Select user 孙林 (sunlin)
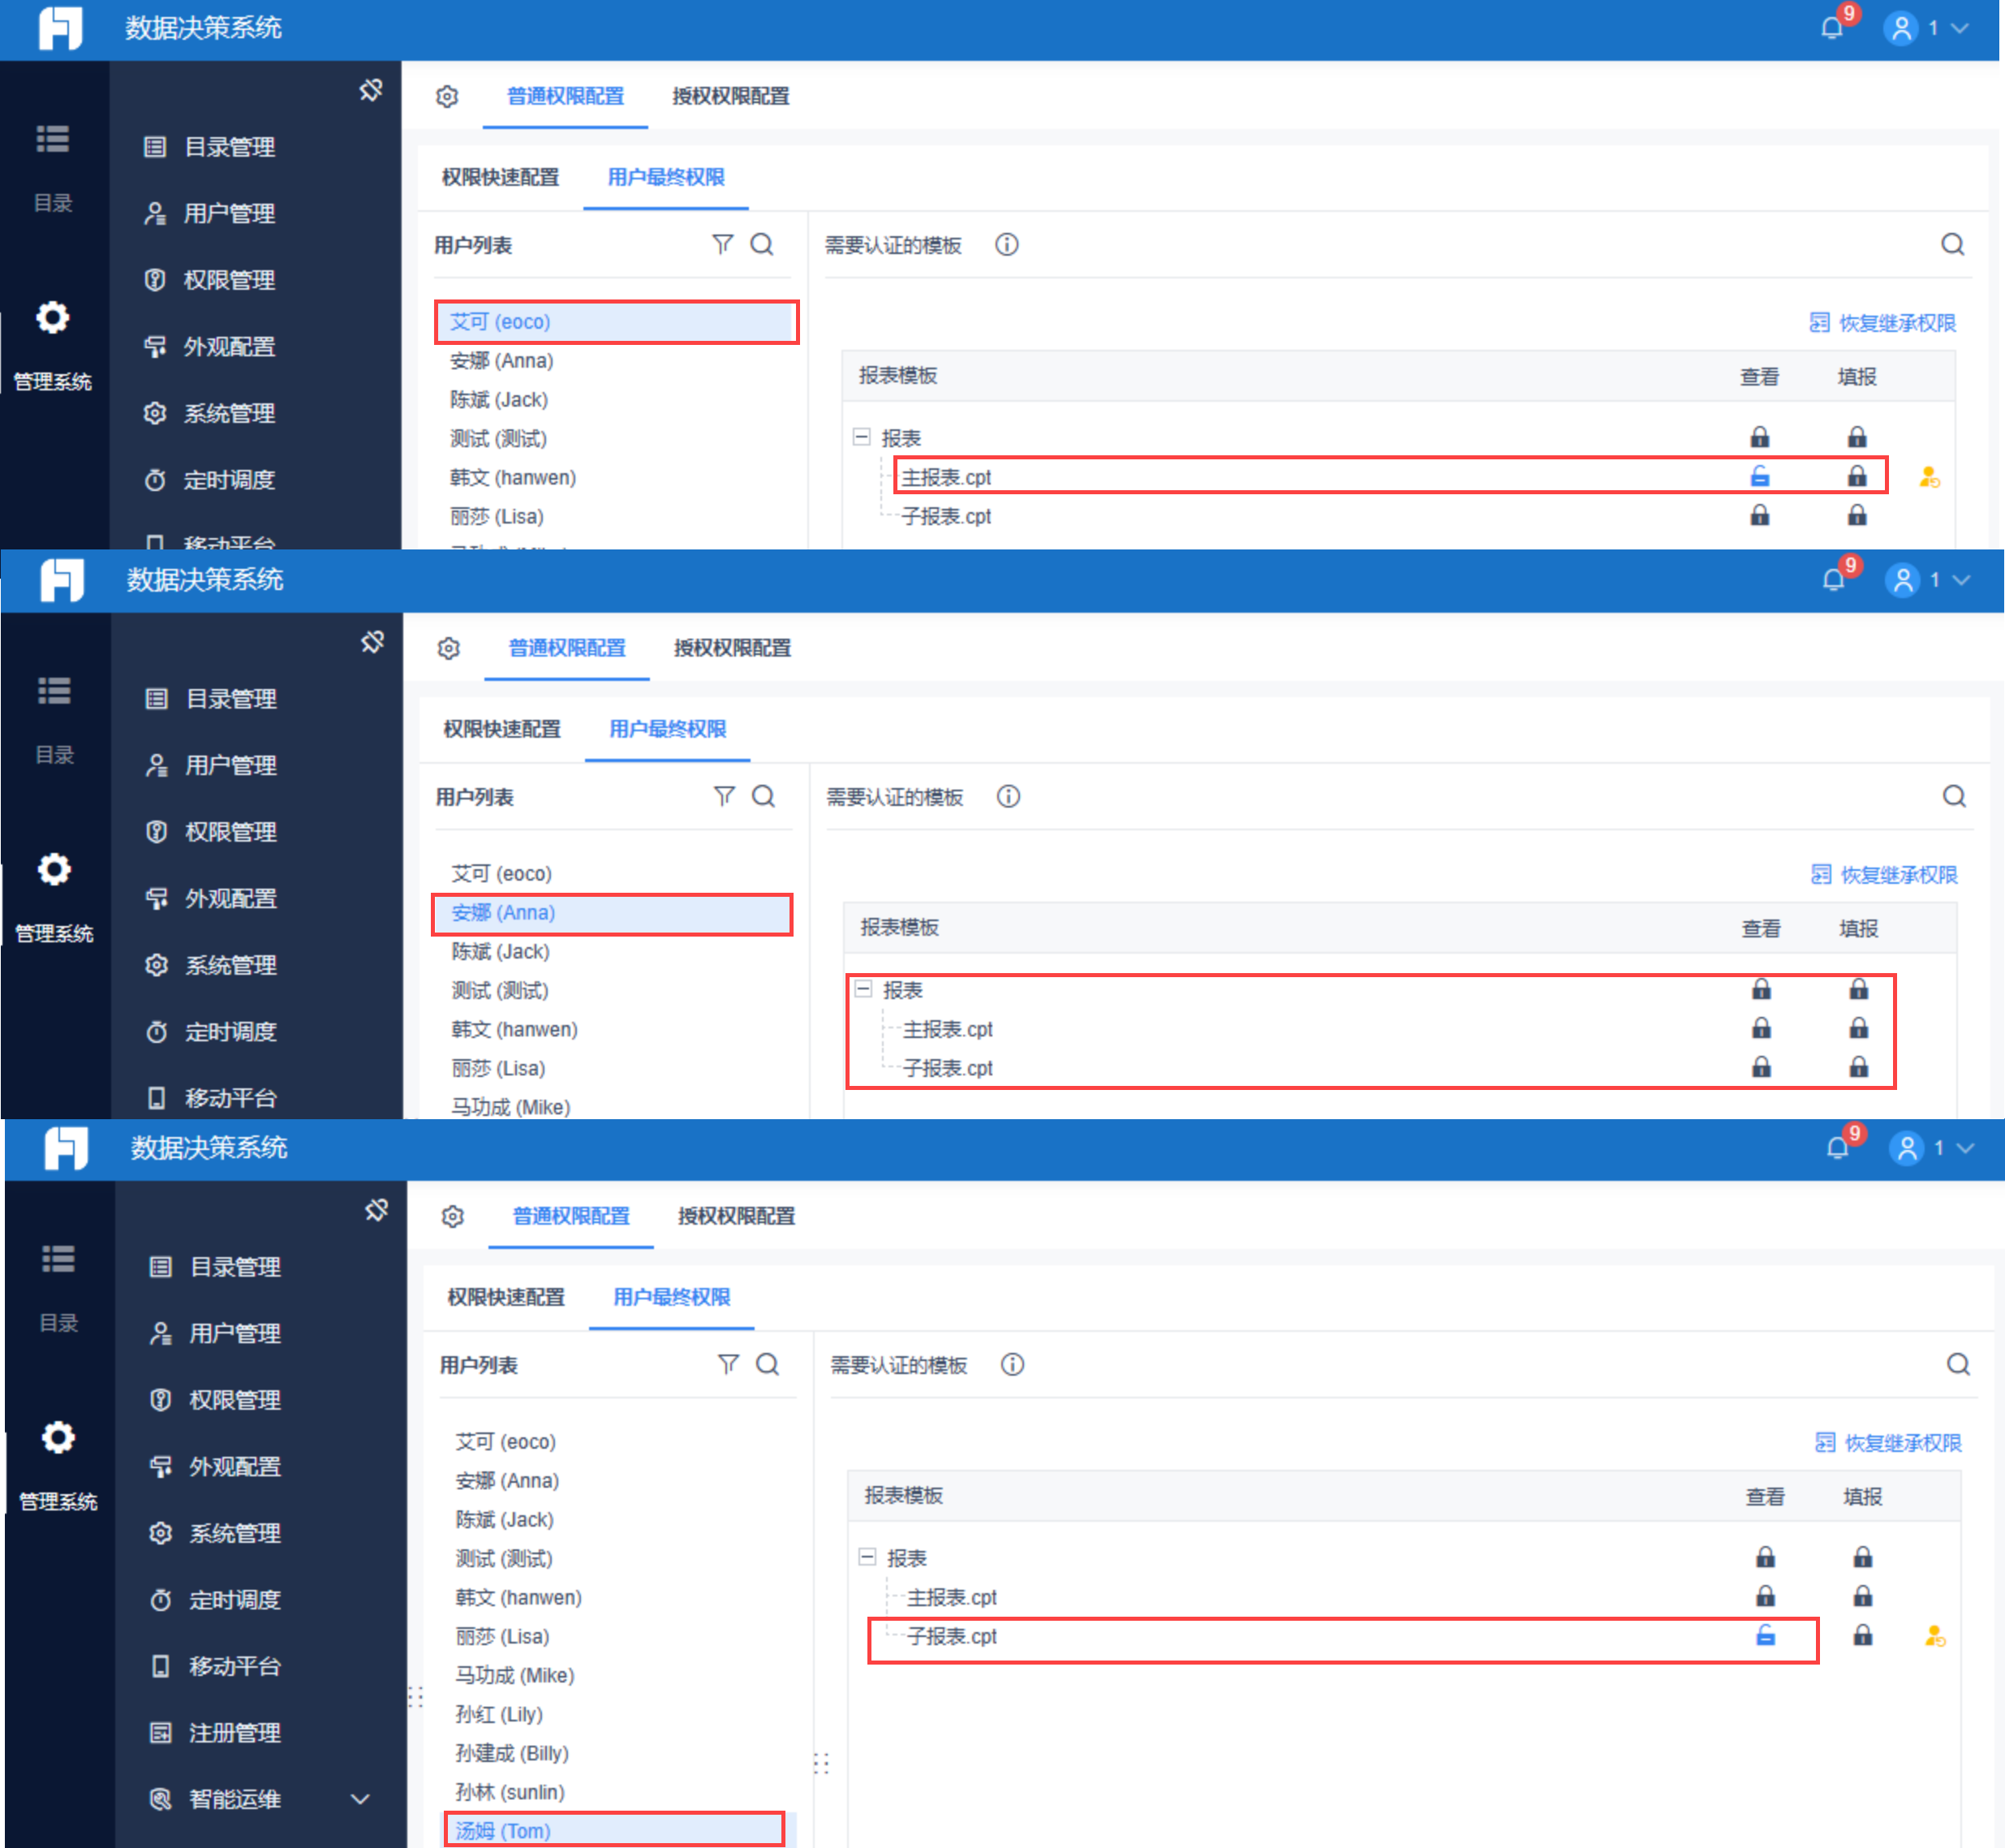This screenshot has height=1848, width=2005. pos(510,1792)
